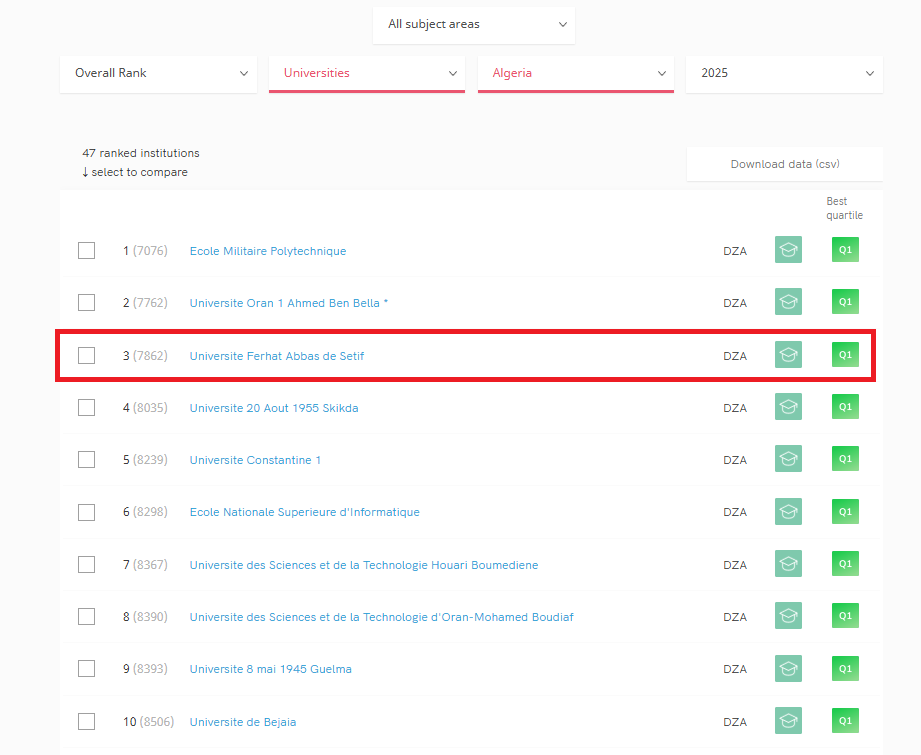Screen dimensions: 921x755
Task: Click rank '1 (7076)' text
Action: [x=145, y=251]
